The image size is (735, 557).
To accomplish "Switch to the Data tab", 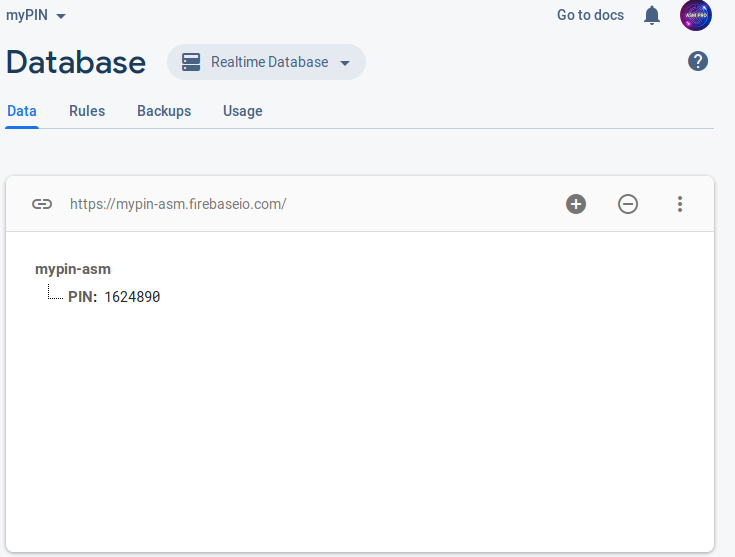I will pos(22,111).
